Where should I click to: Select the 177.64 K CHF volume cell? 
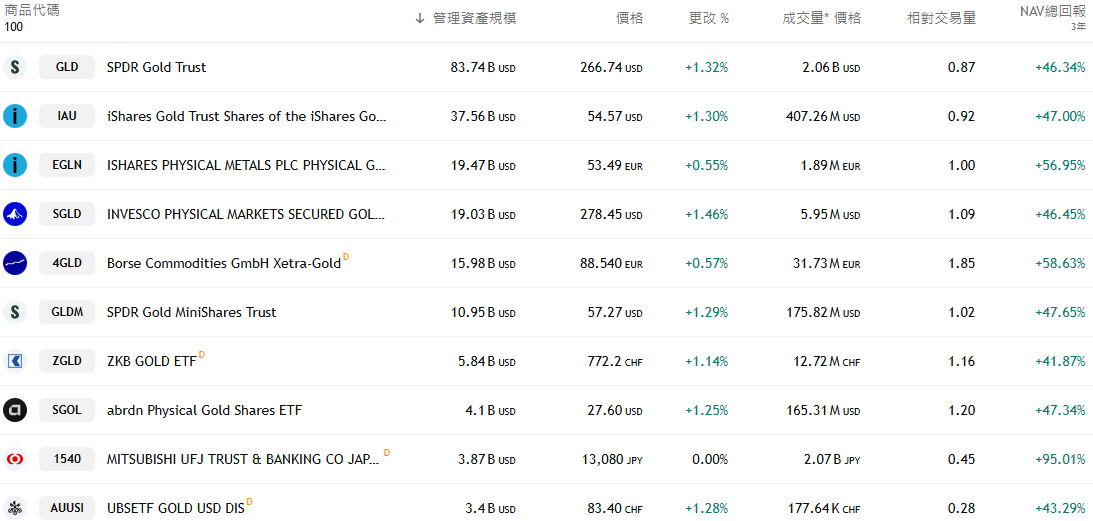[x=825, y=508]
